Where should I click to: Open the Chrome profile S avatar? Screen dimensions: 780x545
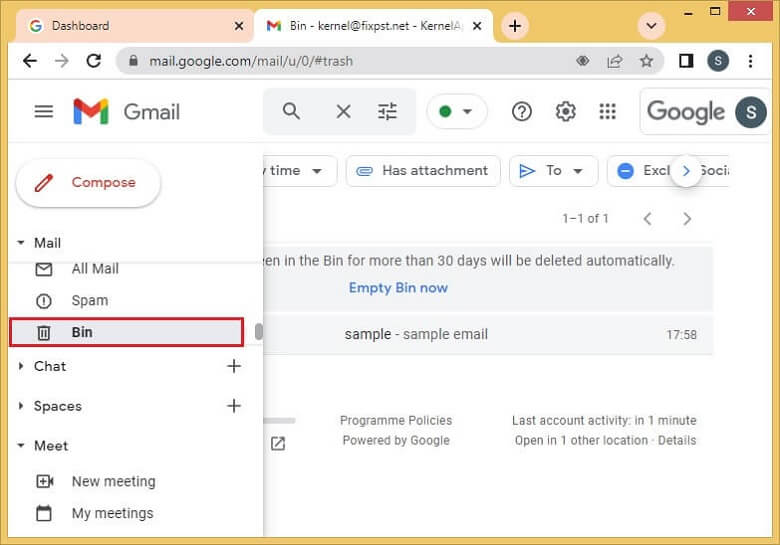point(718,61)
